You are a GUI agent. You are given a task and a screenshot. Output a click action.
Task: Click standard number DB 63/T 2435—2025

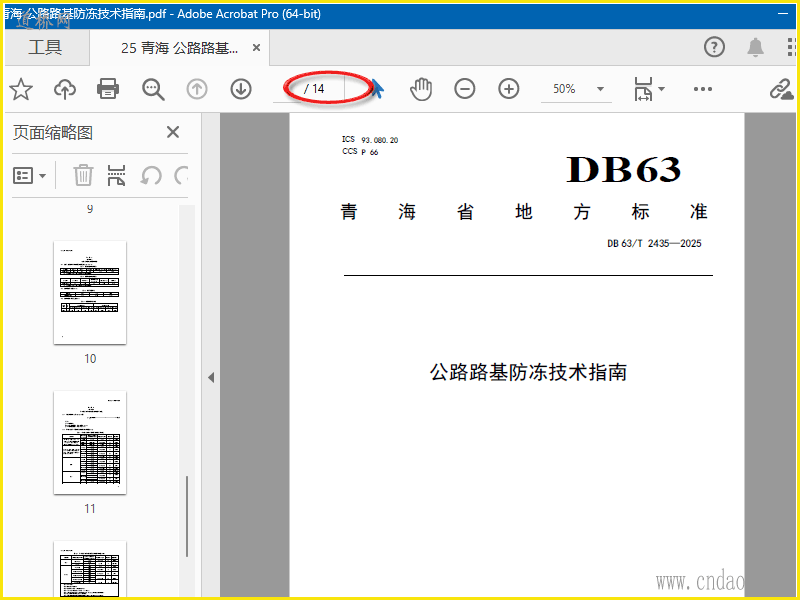click(x=654, y=243)
